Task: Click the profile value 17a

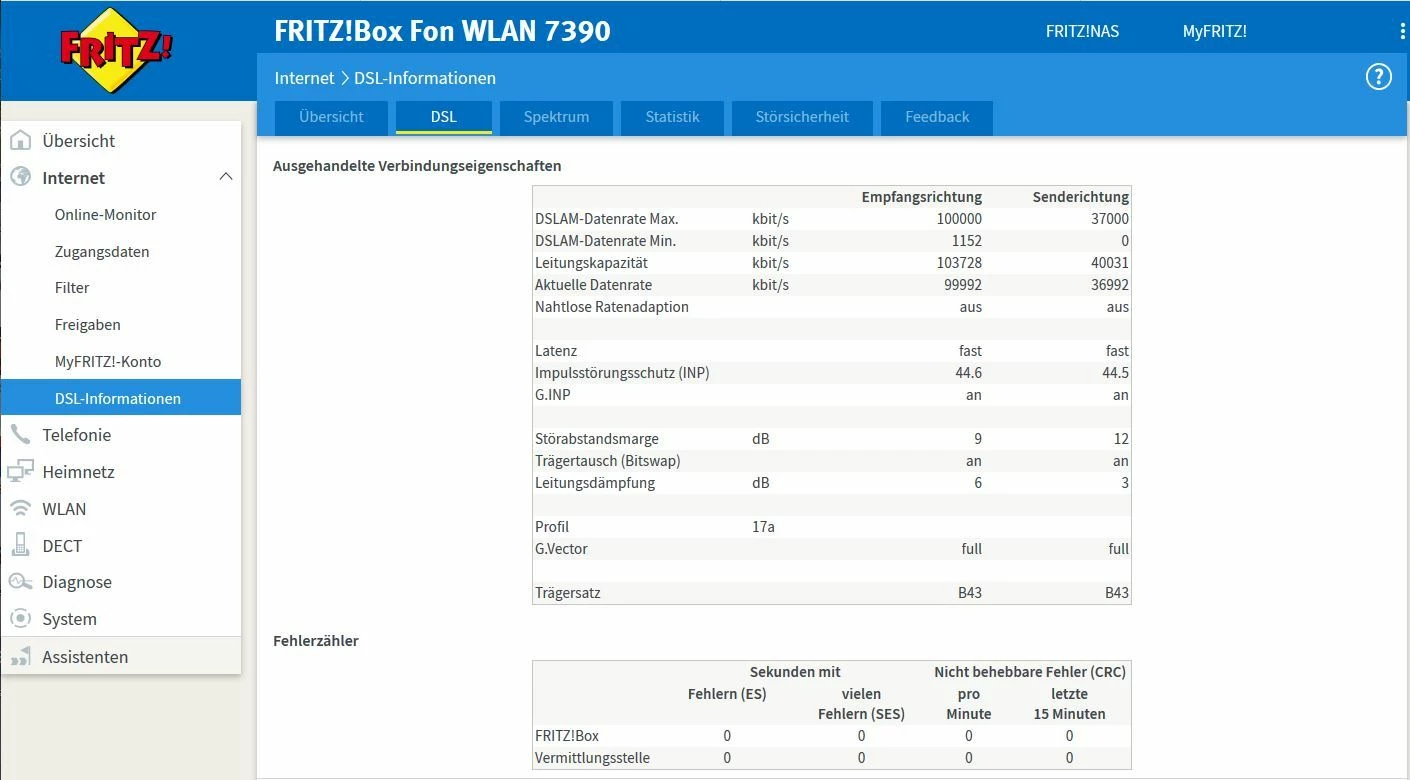Action: point(763,527)
